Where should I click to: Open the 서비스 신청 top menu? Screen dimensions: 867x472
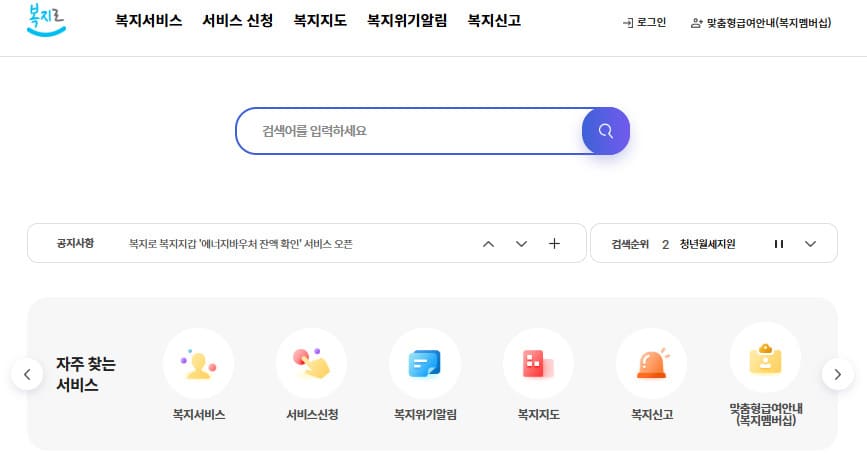(x=237, y=21)
